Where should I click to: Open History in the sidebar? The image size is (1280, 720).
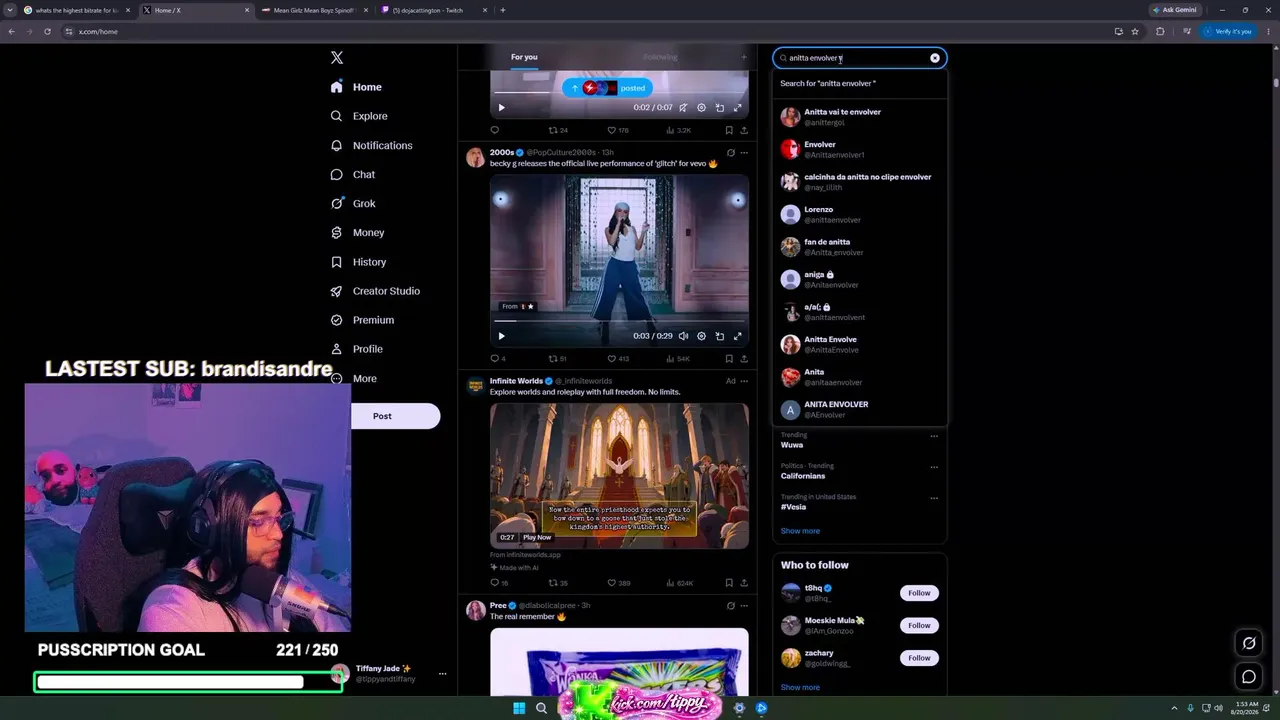tap(358, 262)
